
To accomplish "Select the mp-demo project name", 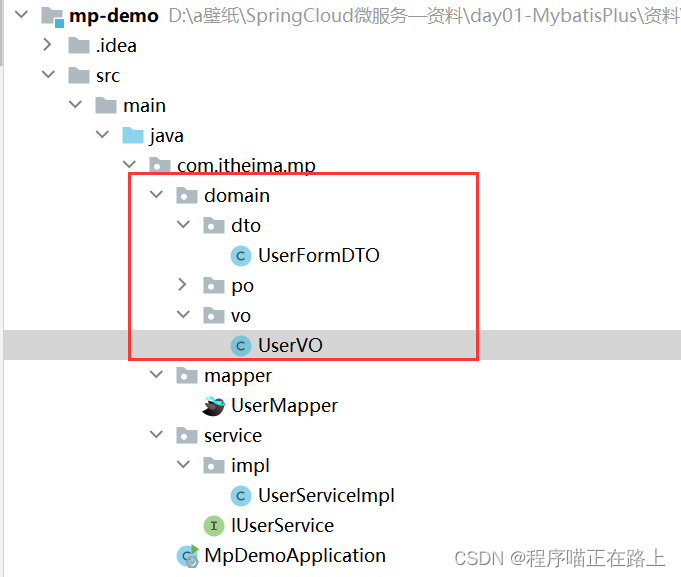I will 114,16.
